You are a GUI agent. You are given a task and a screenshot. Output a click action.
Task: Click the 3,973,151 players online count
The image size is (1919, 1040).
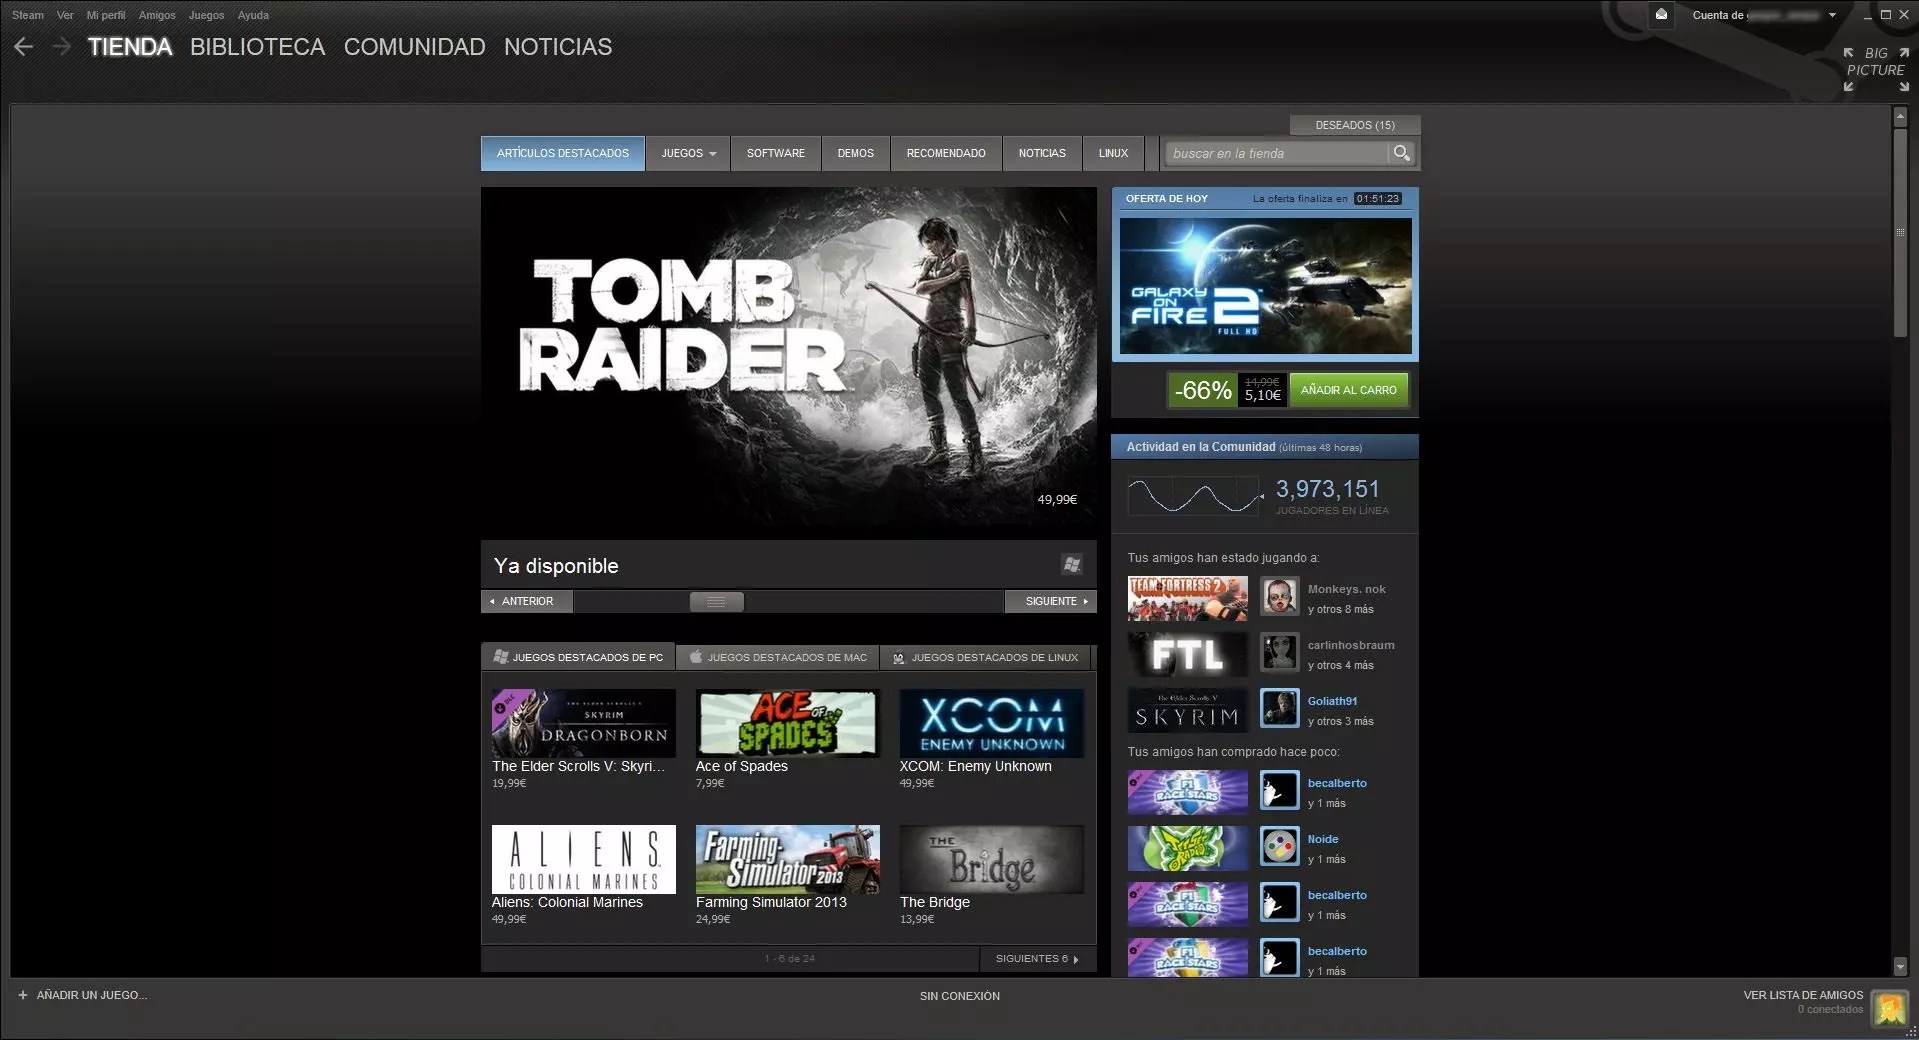point(1327,489)
